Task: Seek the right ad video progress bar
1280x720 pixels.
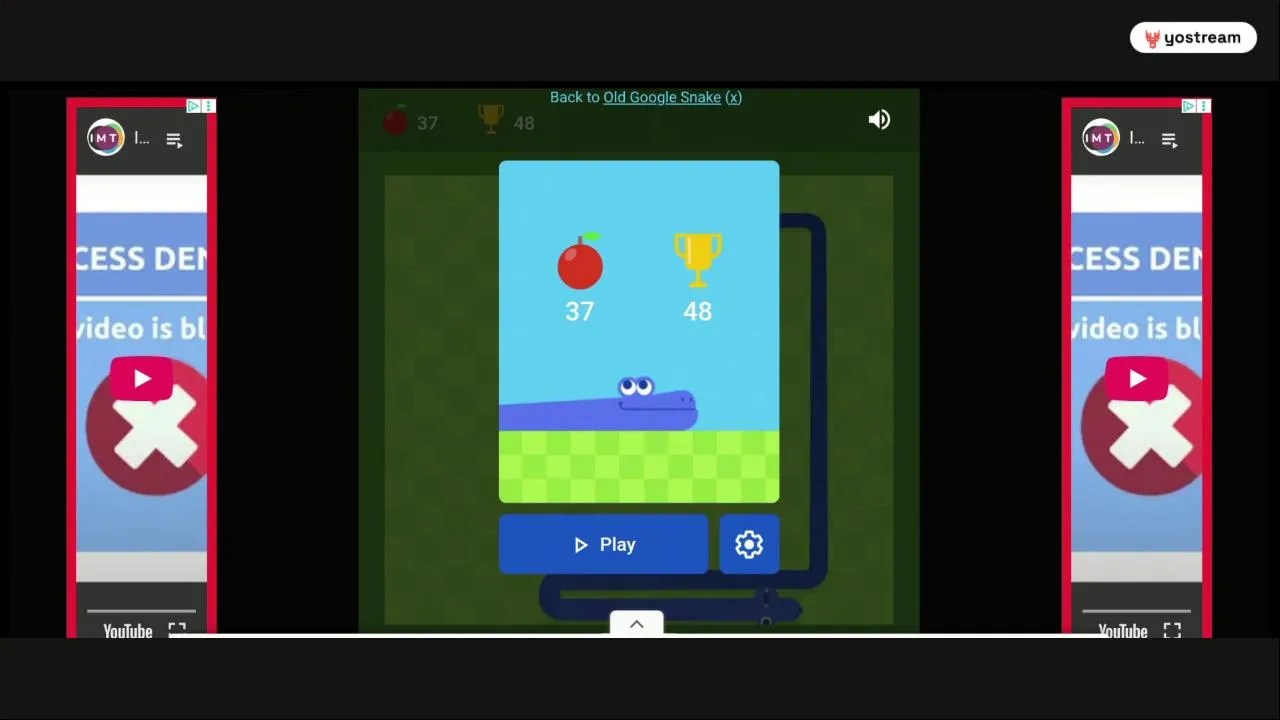Action: tap(1136, 610)
